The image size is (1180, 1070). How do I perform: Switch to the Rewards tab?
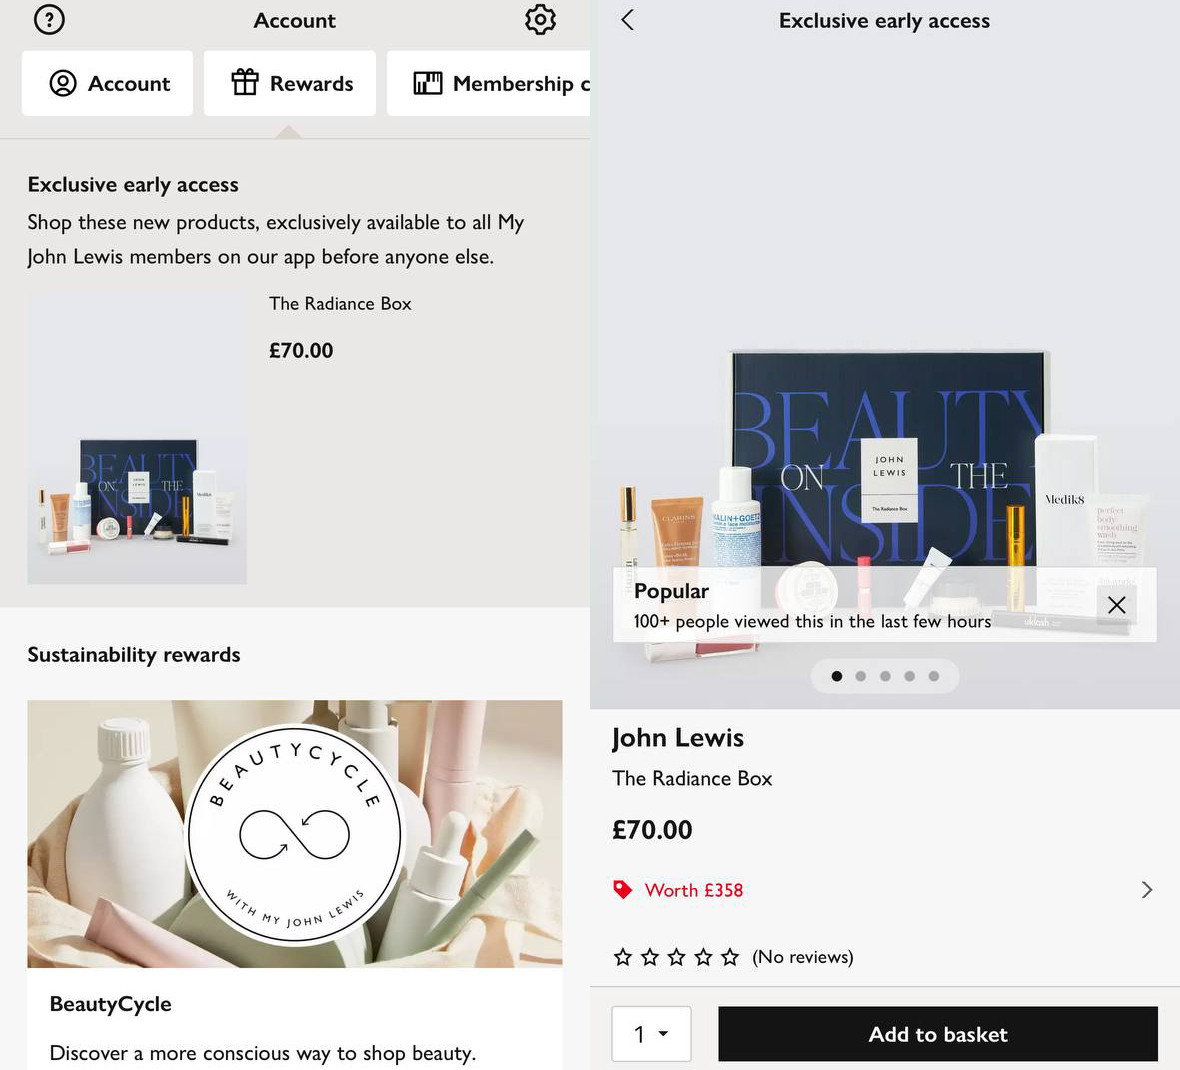click(x=290, y=84)
